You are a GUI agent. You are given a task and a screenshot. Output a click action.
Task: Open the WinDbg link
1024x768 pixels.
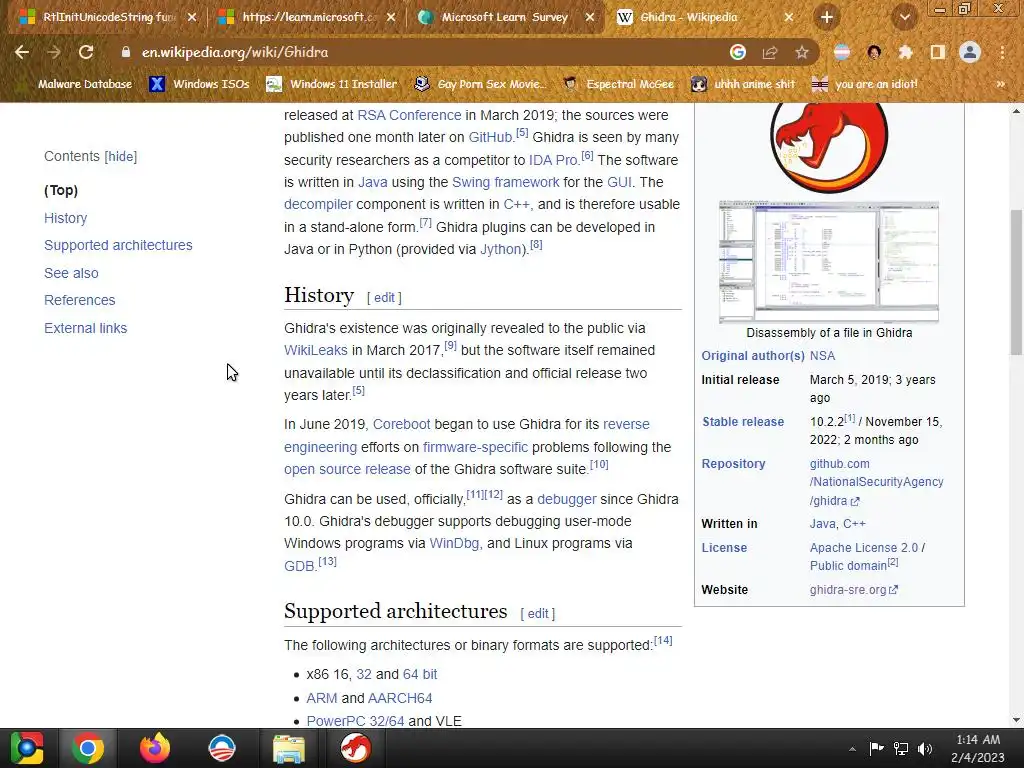click(x=455, y=543)
